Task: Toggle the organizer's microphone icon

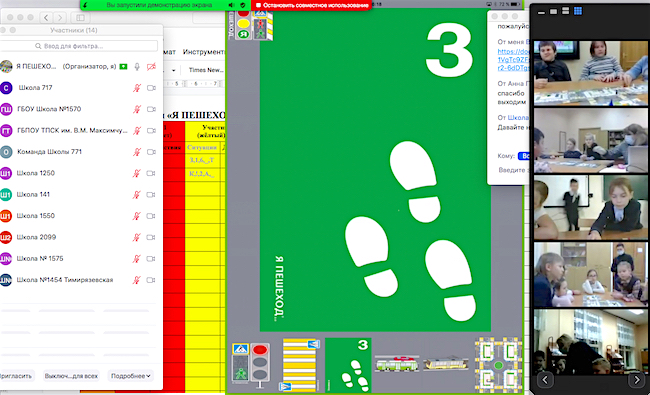Action: [137, 67]
